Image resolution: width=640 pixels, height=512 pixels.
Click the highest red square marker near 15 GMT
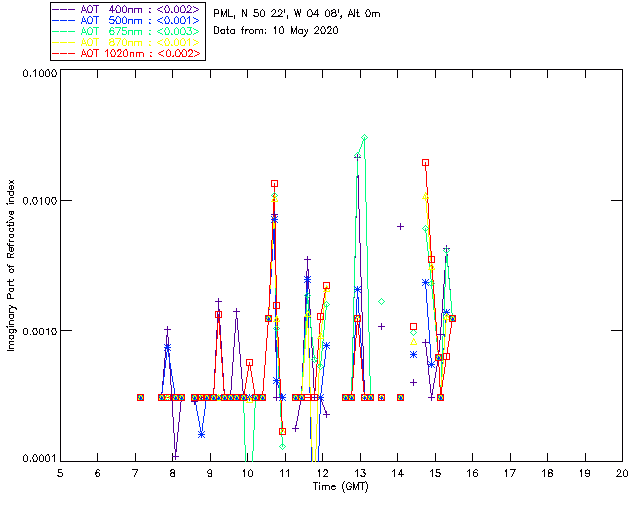point(425,162)
